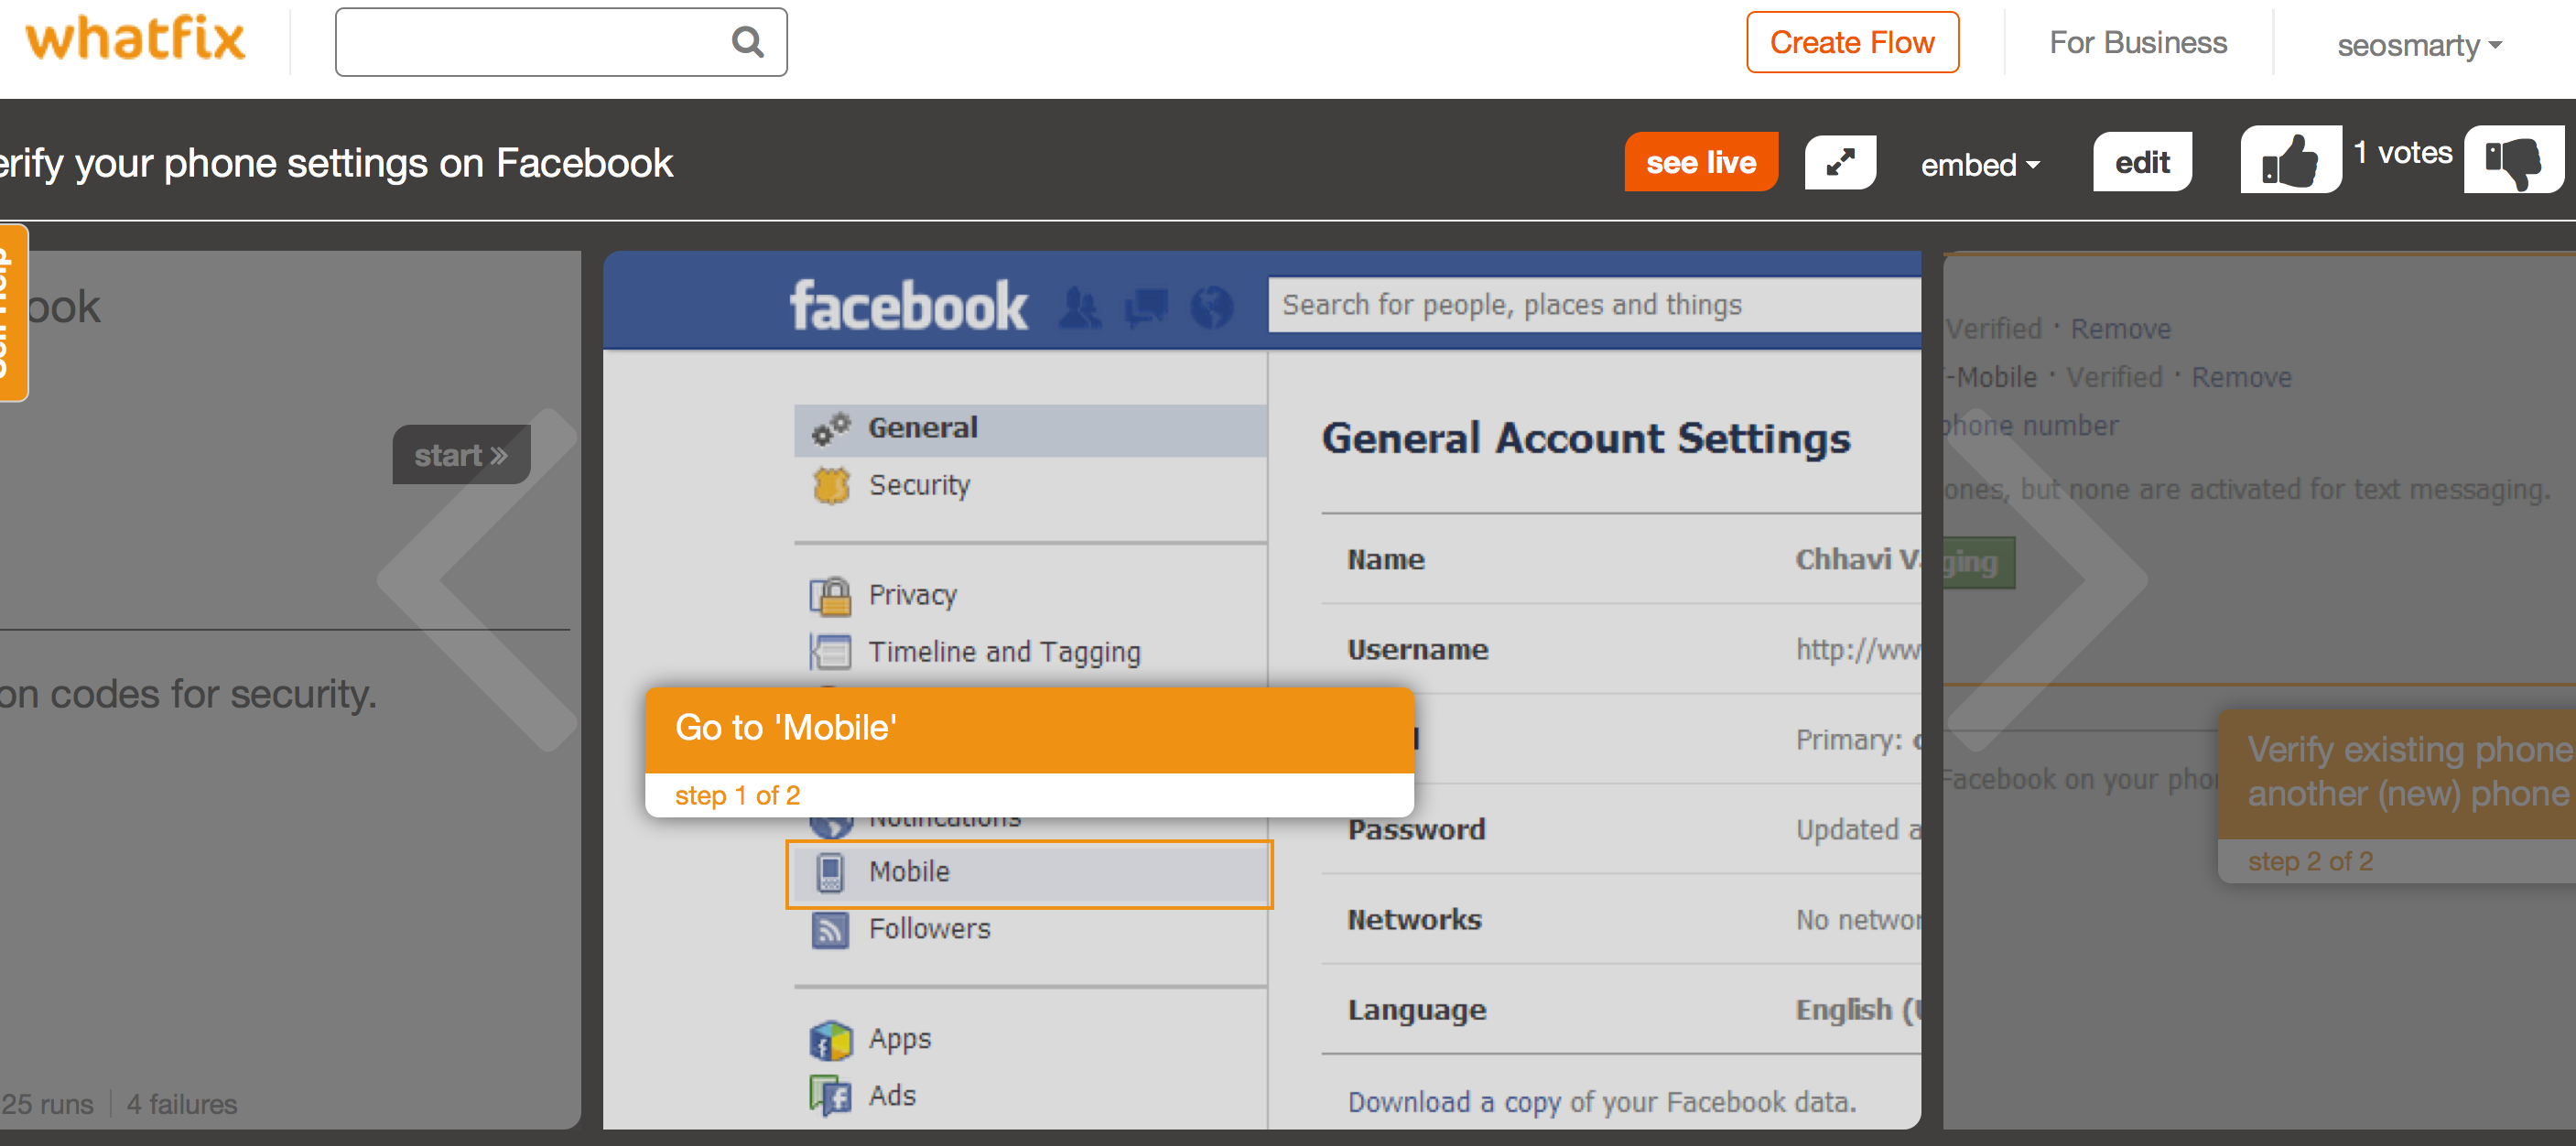Open the embed dropdown
This screenshot has height=1146, width=2576.
coord(1979,164)
